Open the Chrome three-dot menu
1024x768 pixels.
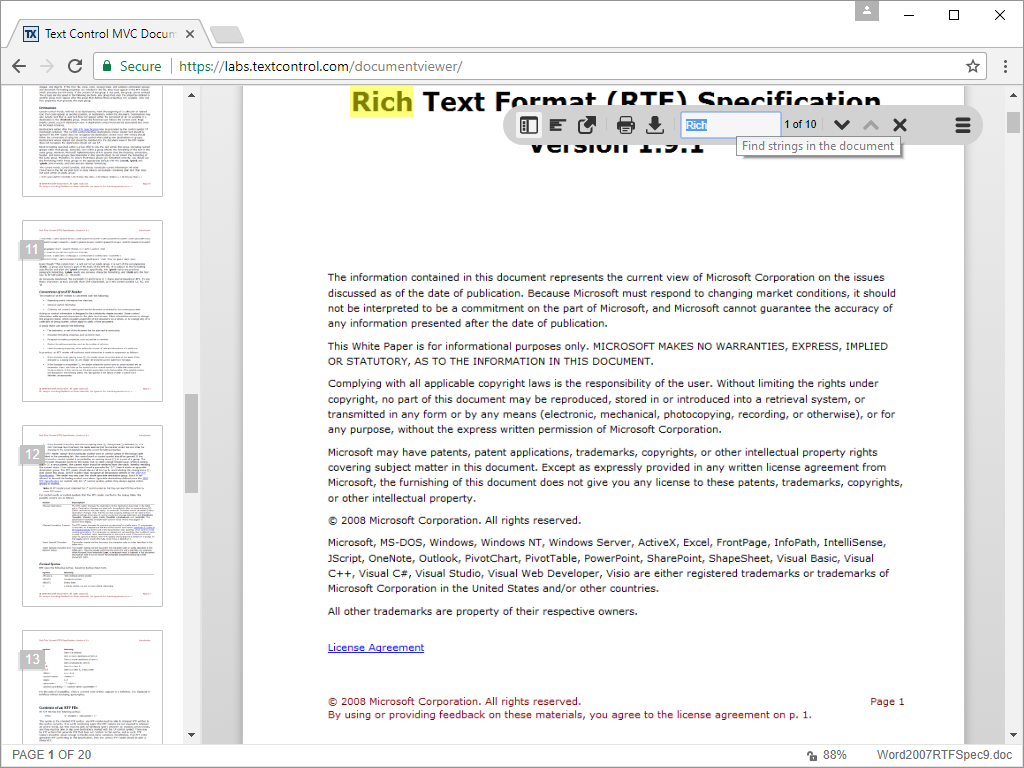pyautogui.click(x=1005, y=66)
